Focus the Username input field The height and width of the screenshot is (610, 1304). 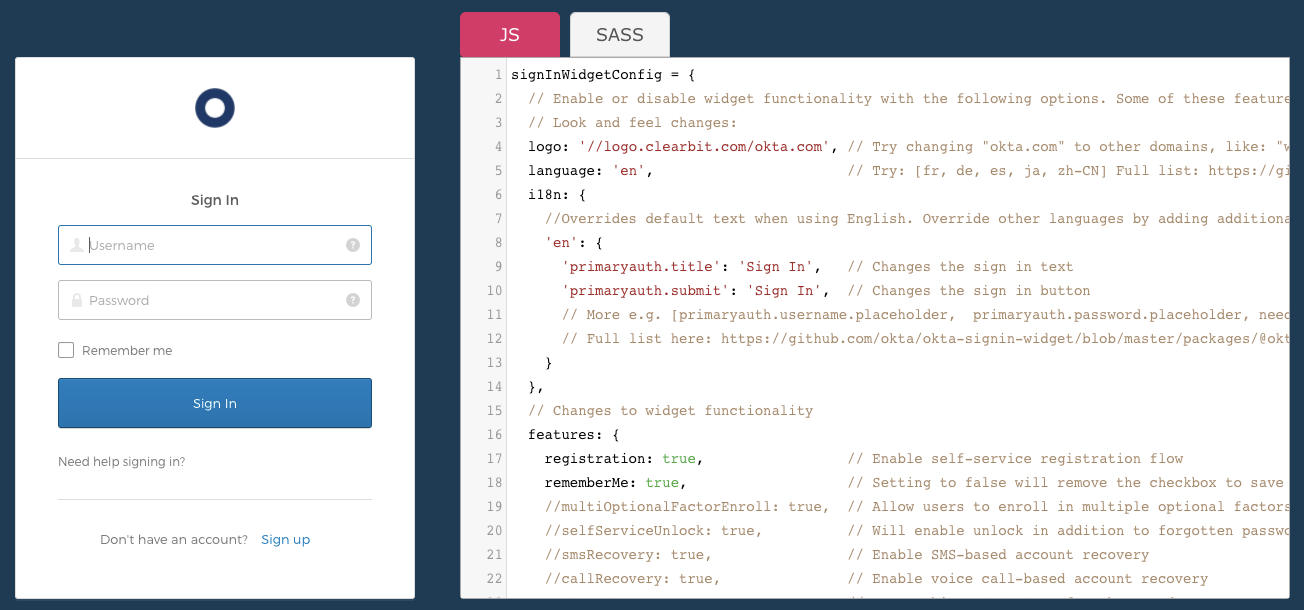[215, 245]
